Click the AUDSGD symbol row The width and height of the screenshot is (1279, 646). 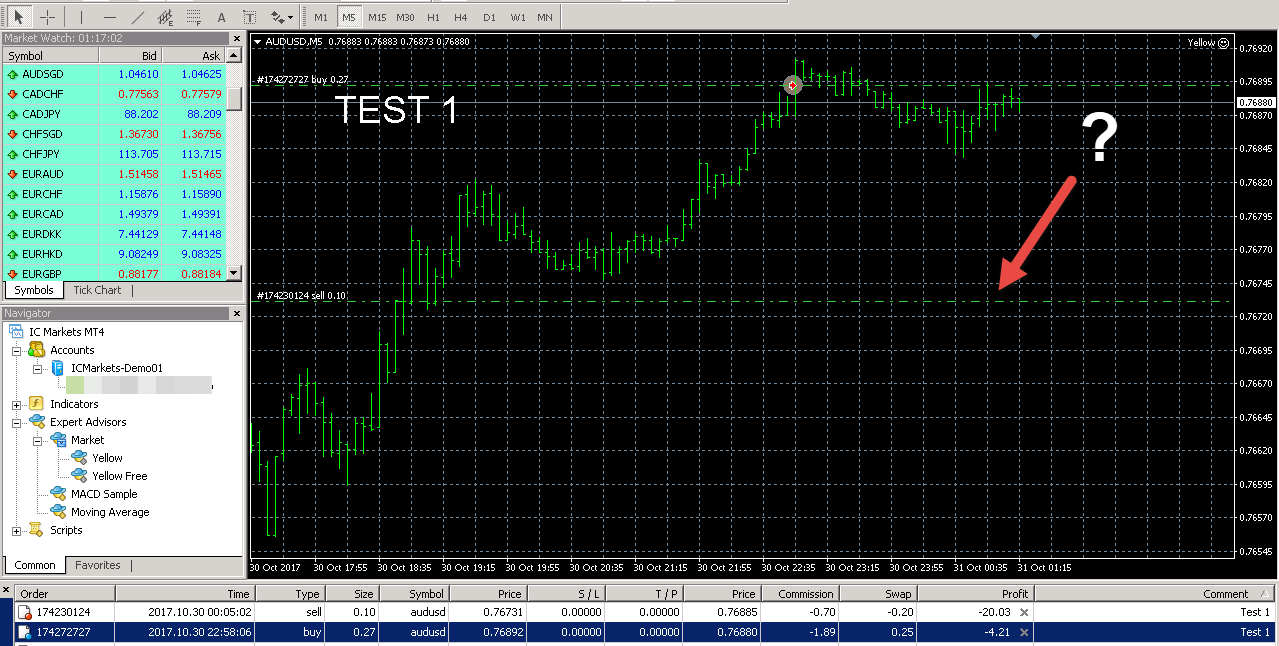[115, 74]
